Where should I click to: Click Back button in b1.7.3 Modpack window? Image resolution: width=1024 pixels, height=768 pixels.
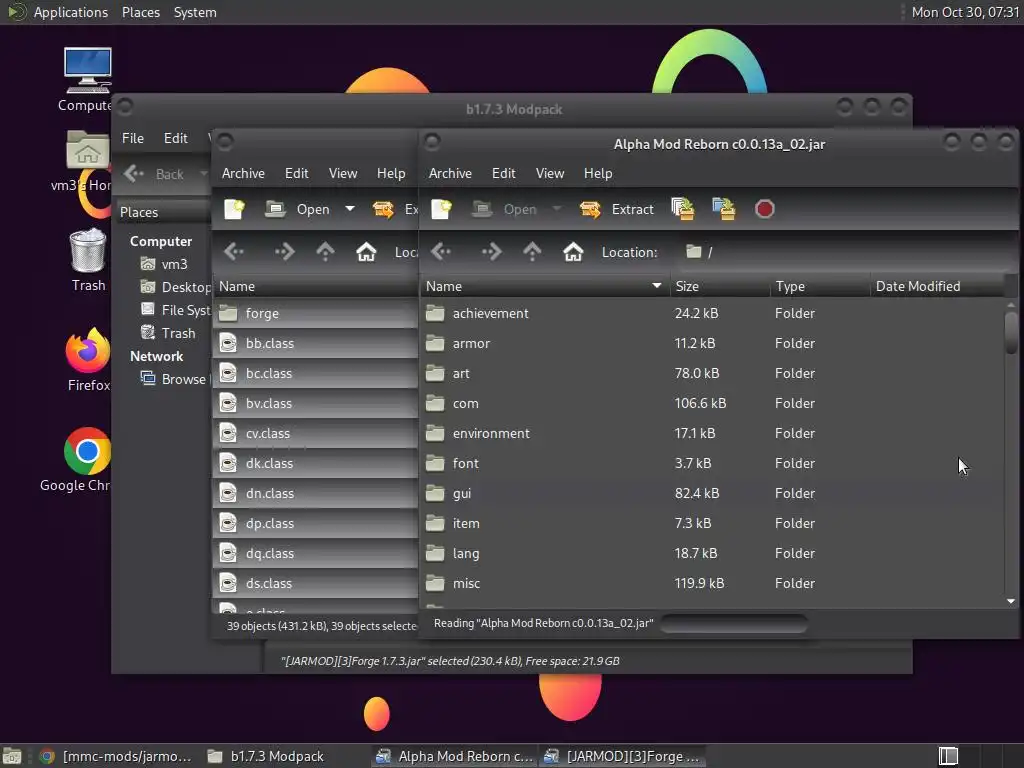[155, 174]
